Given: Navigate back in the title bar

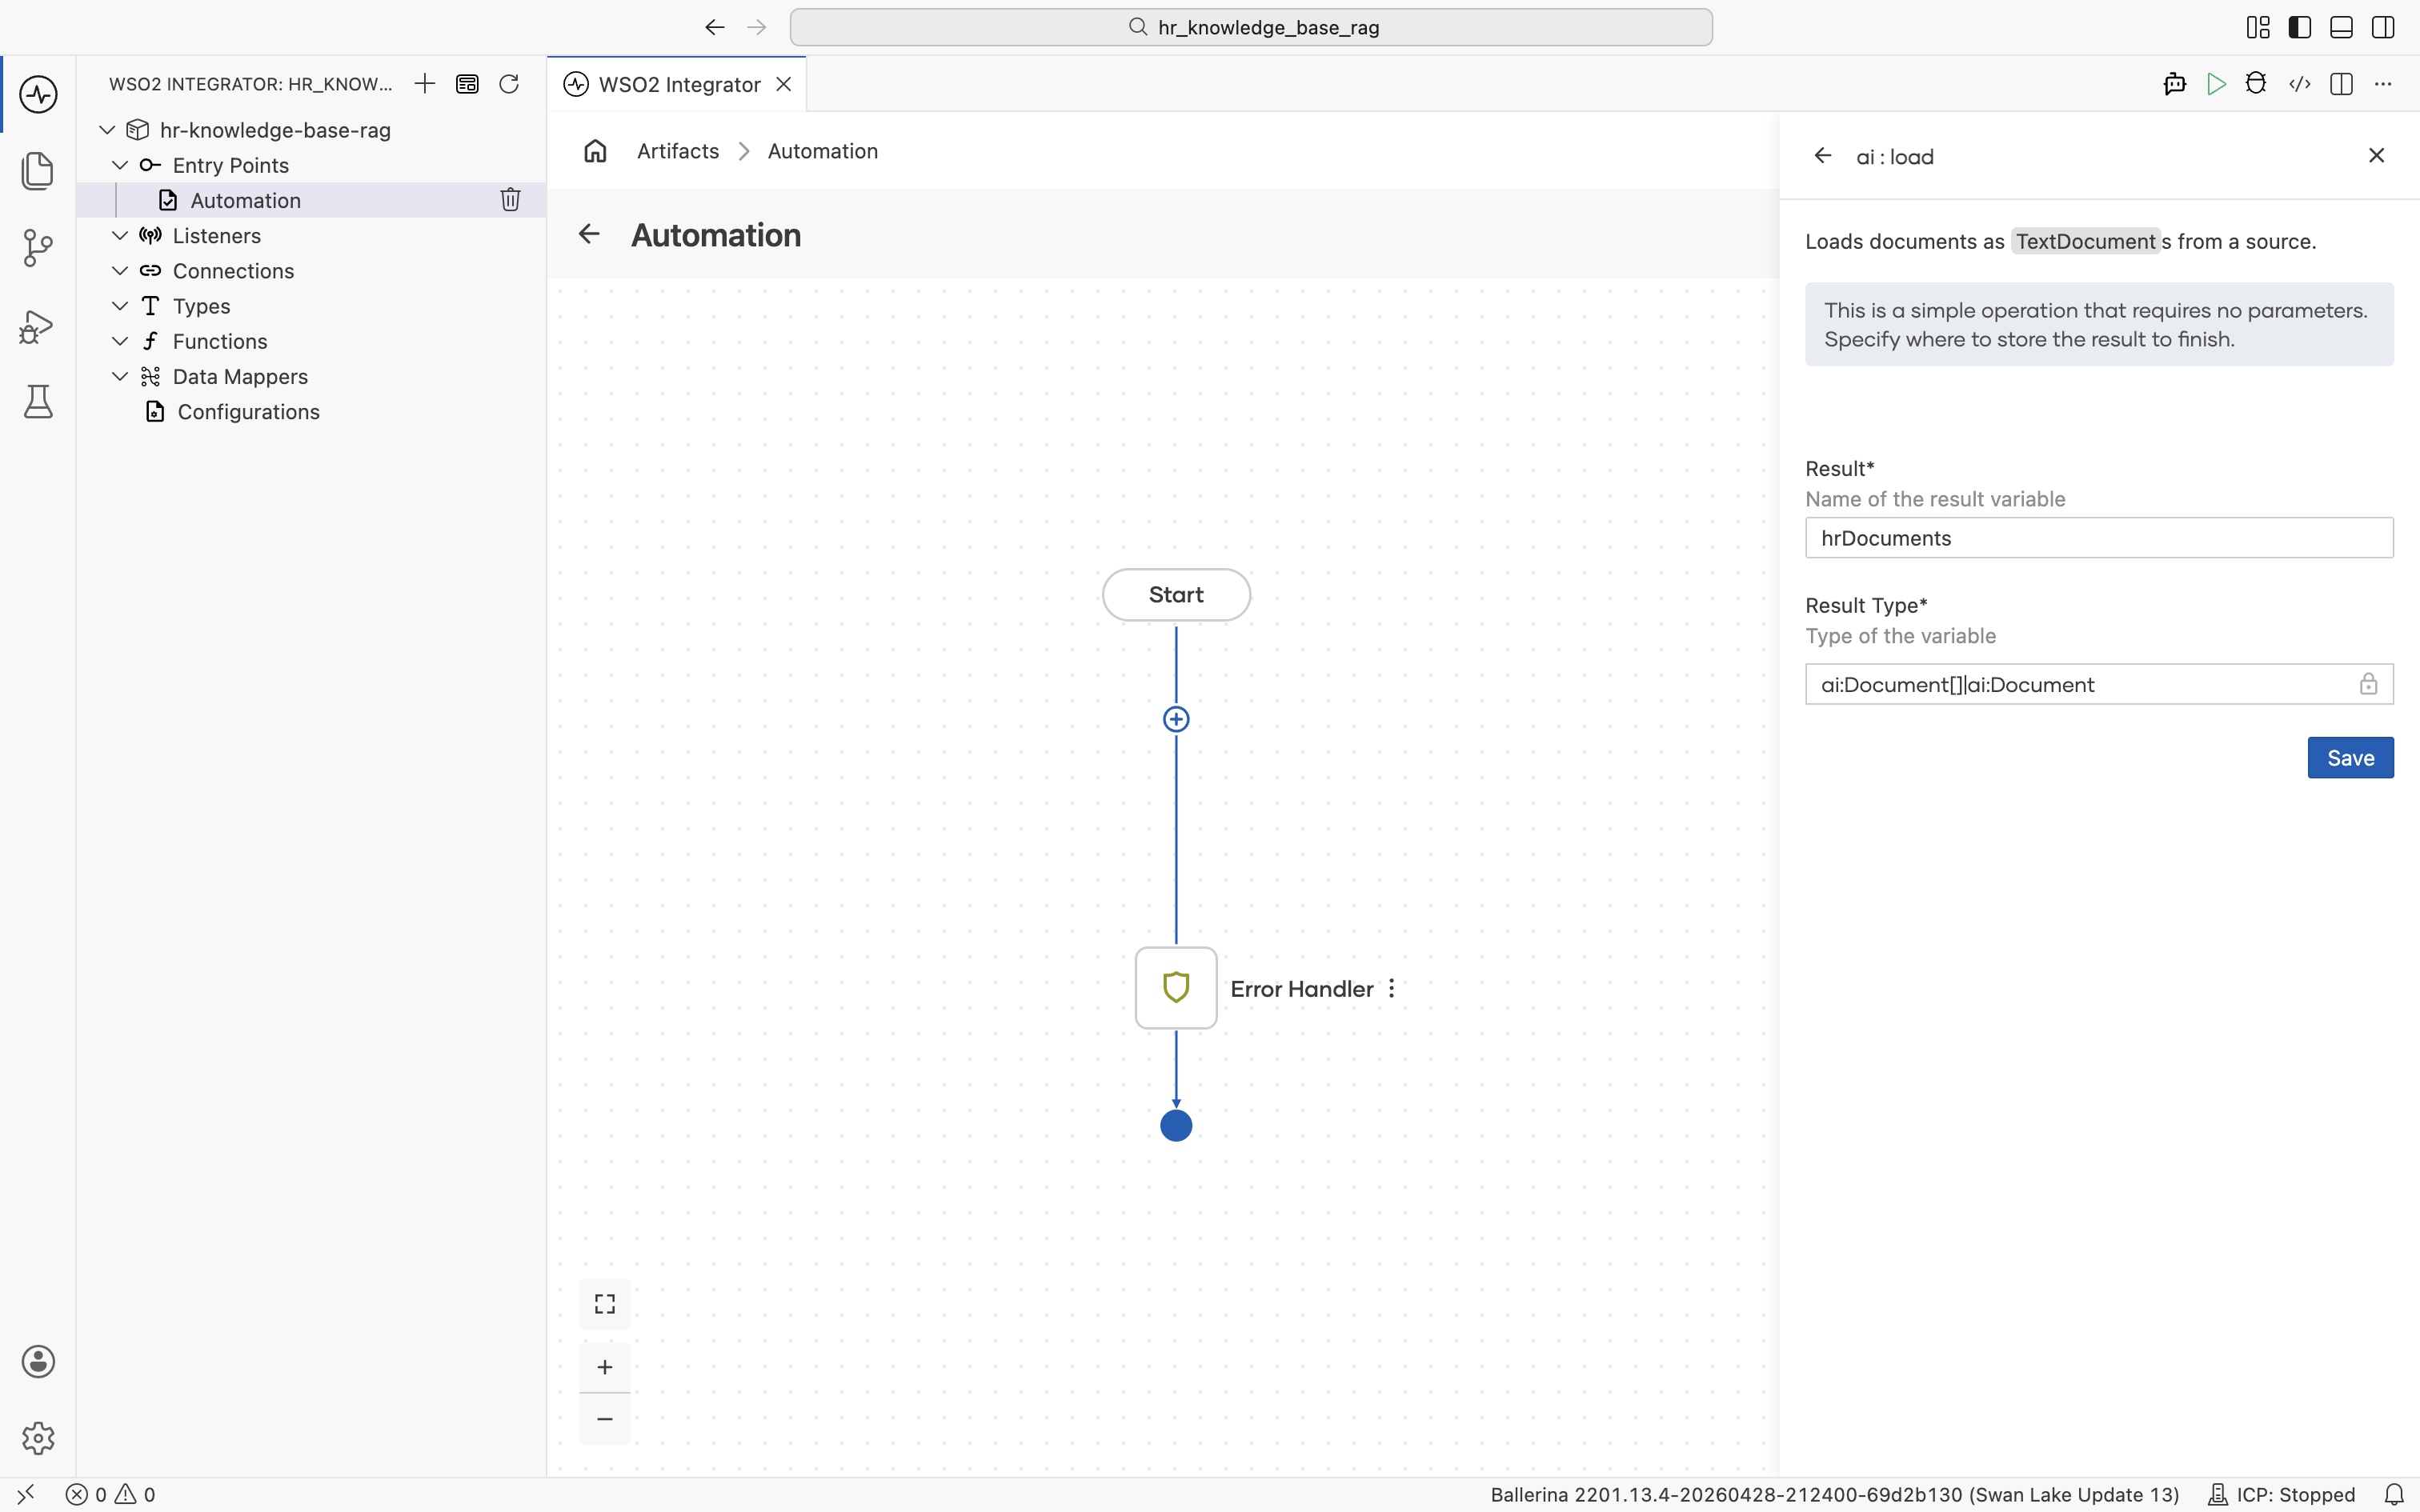Looking at the screenshot, I should (714, 27).
